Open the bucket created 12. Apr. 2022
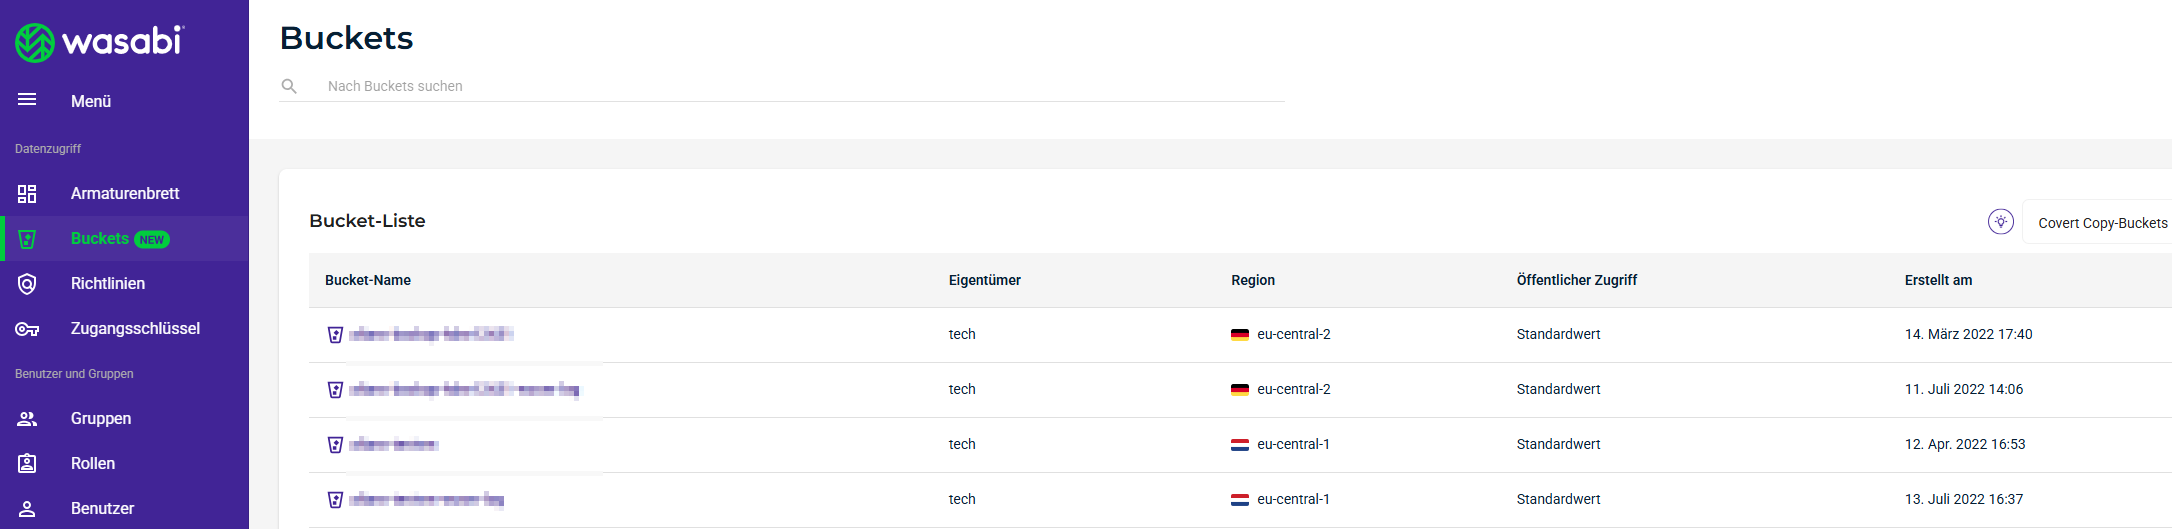The image size is (2172, 529). pyautogui.click(x=394, y=444)
